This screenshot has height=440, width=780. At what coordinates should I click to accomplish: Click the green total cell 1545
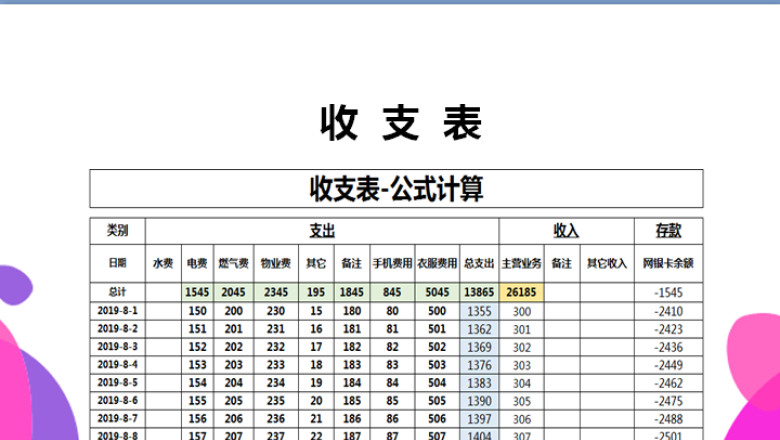click(197, 292)
